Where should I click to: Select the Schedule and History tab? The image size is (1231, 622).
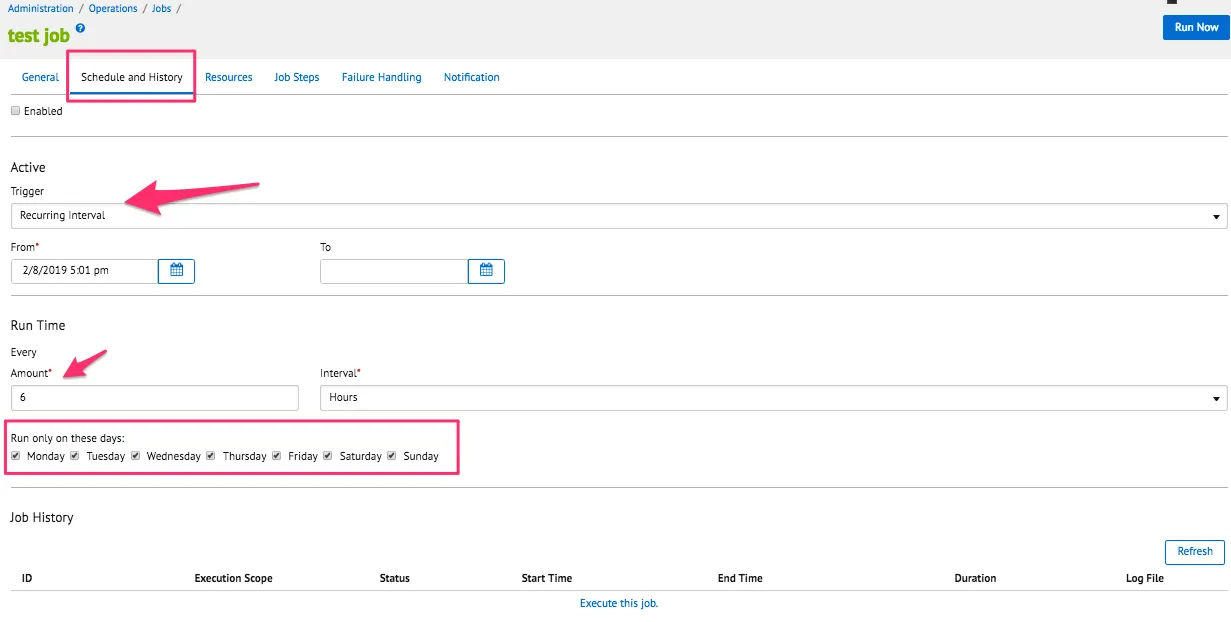[x=132, y=77]
